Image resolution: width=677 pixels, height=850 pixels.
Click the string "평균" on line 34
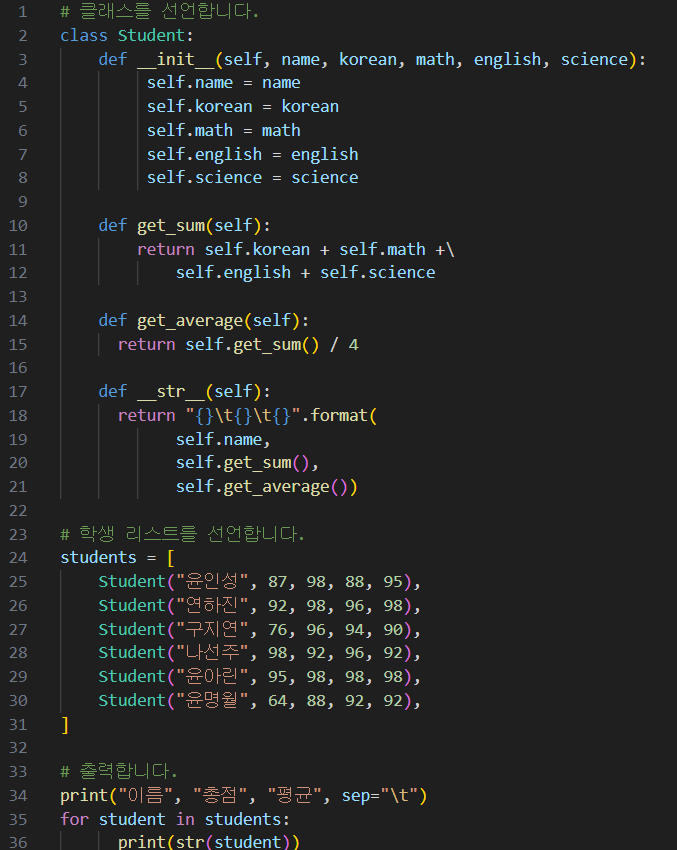coord(296,796)
